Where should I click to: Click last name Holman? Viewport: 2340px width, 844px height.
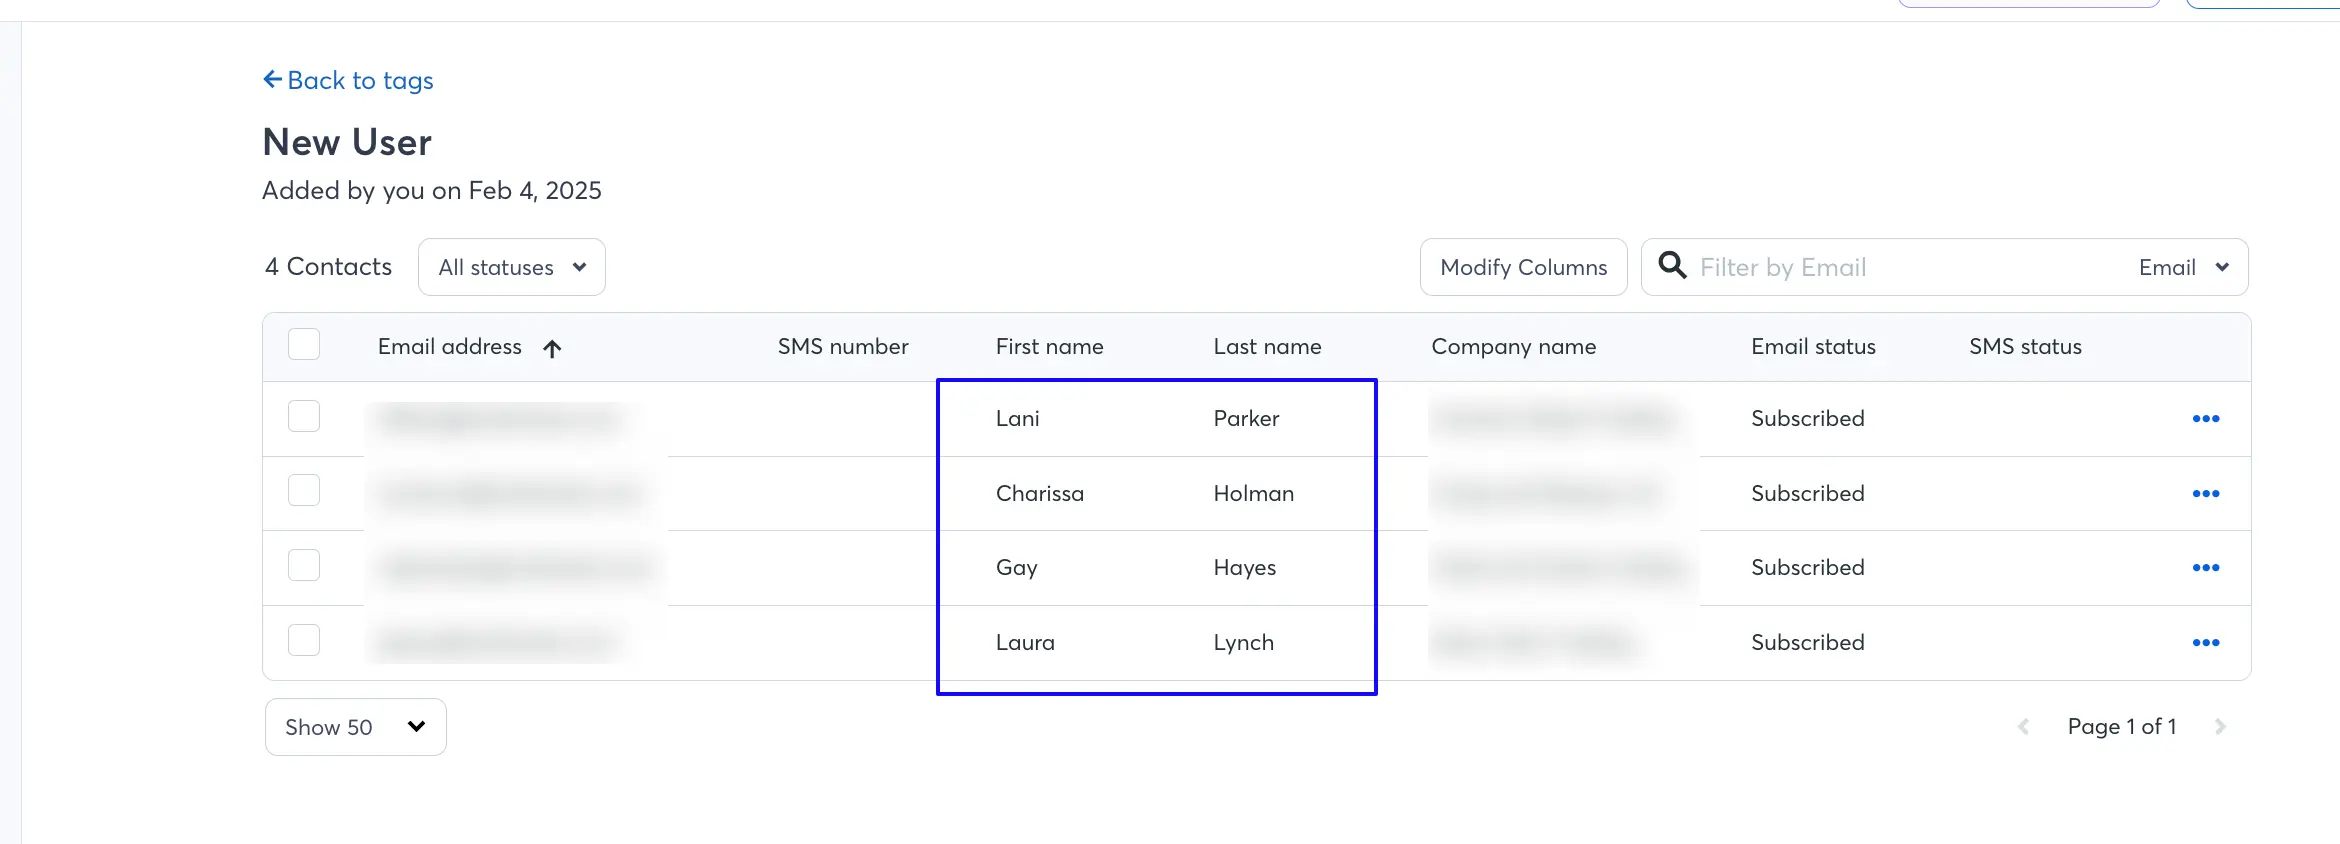[1254, 494]
